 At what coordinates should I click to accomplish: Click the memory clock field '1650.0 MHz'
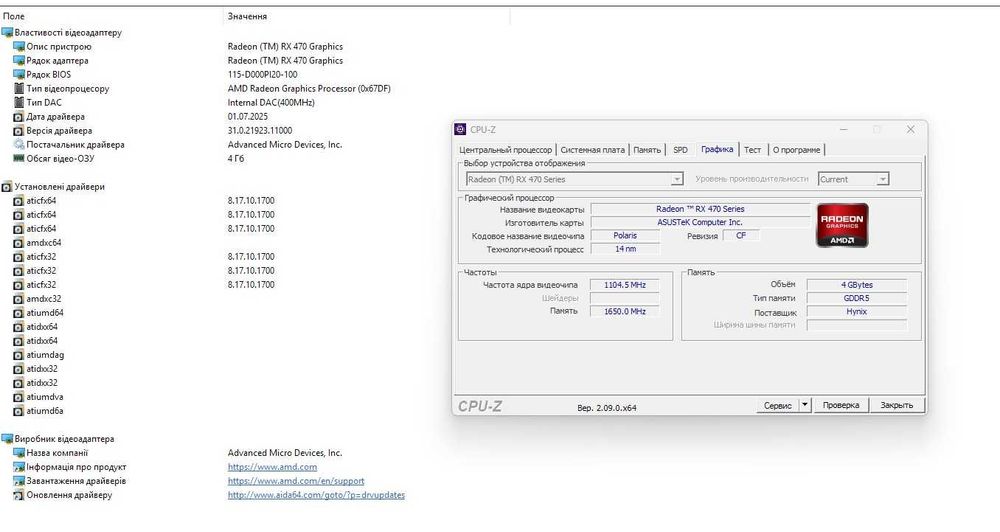coord(624,311)
